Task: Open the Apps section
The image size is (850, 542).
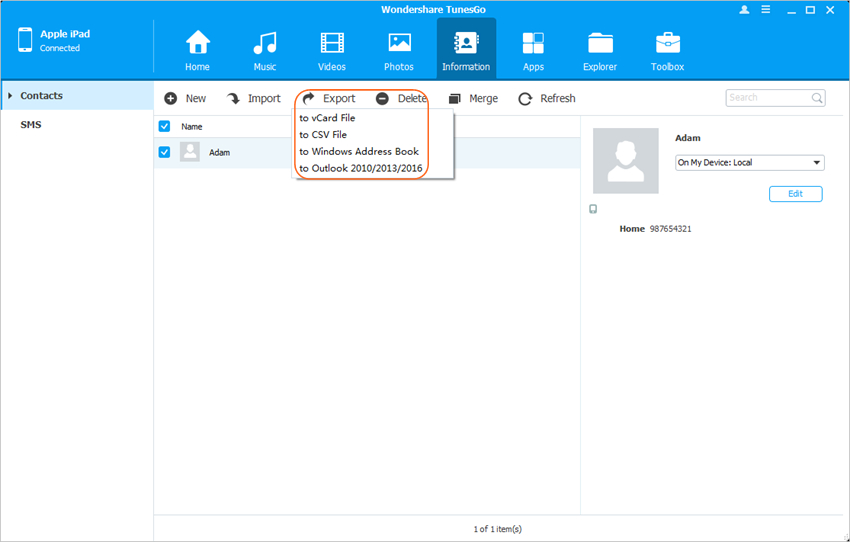Action: 533,44
